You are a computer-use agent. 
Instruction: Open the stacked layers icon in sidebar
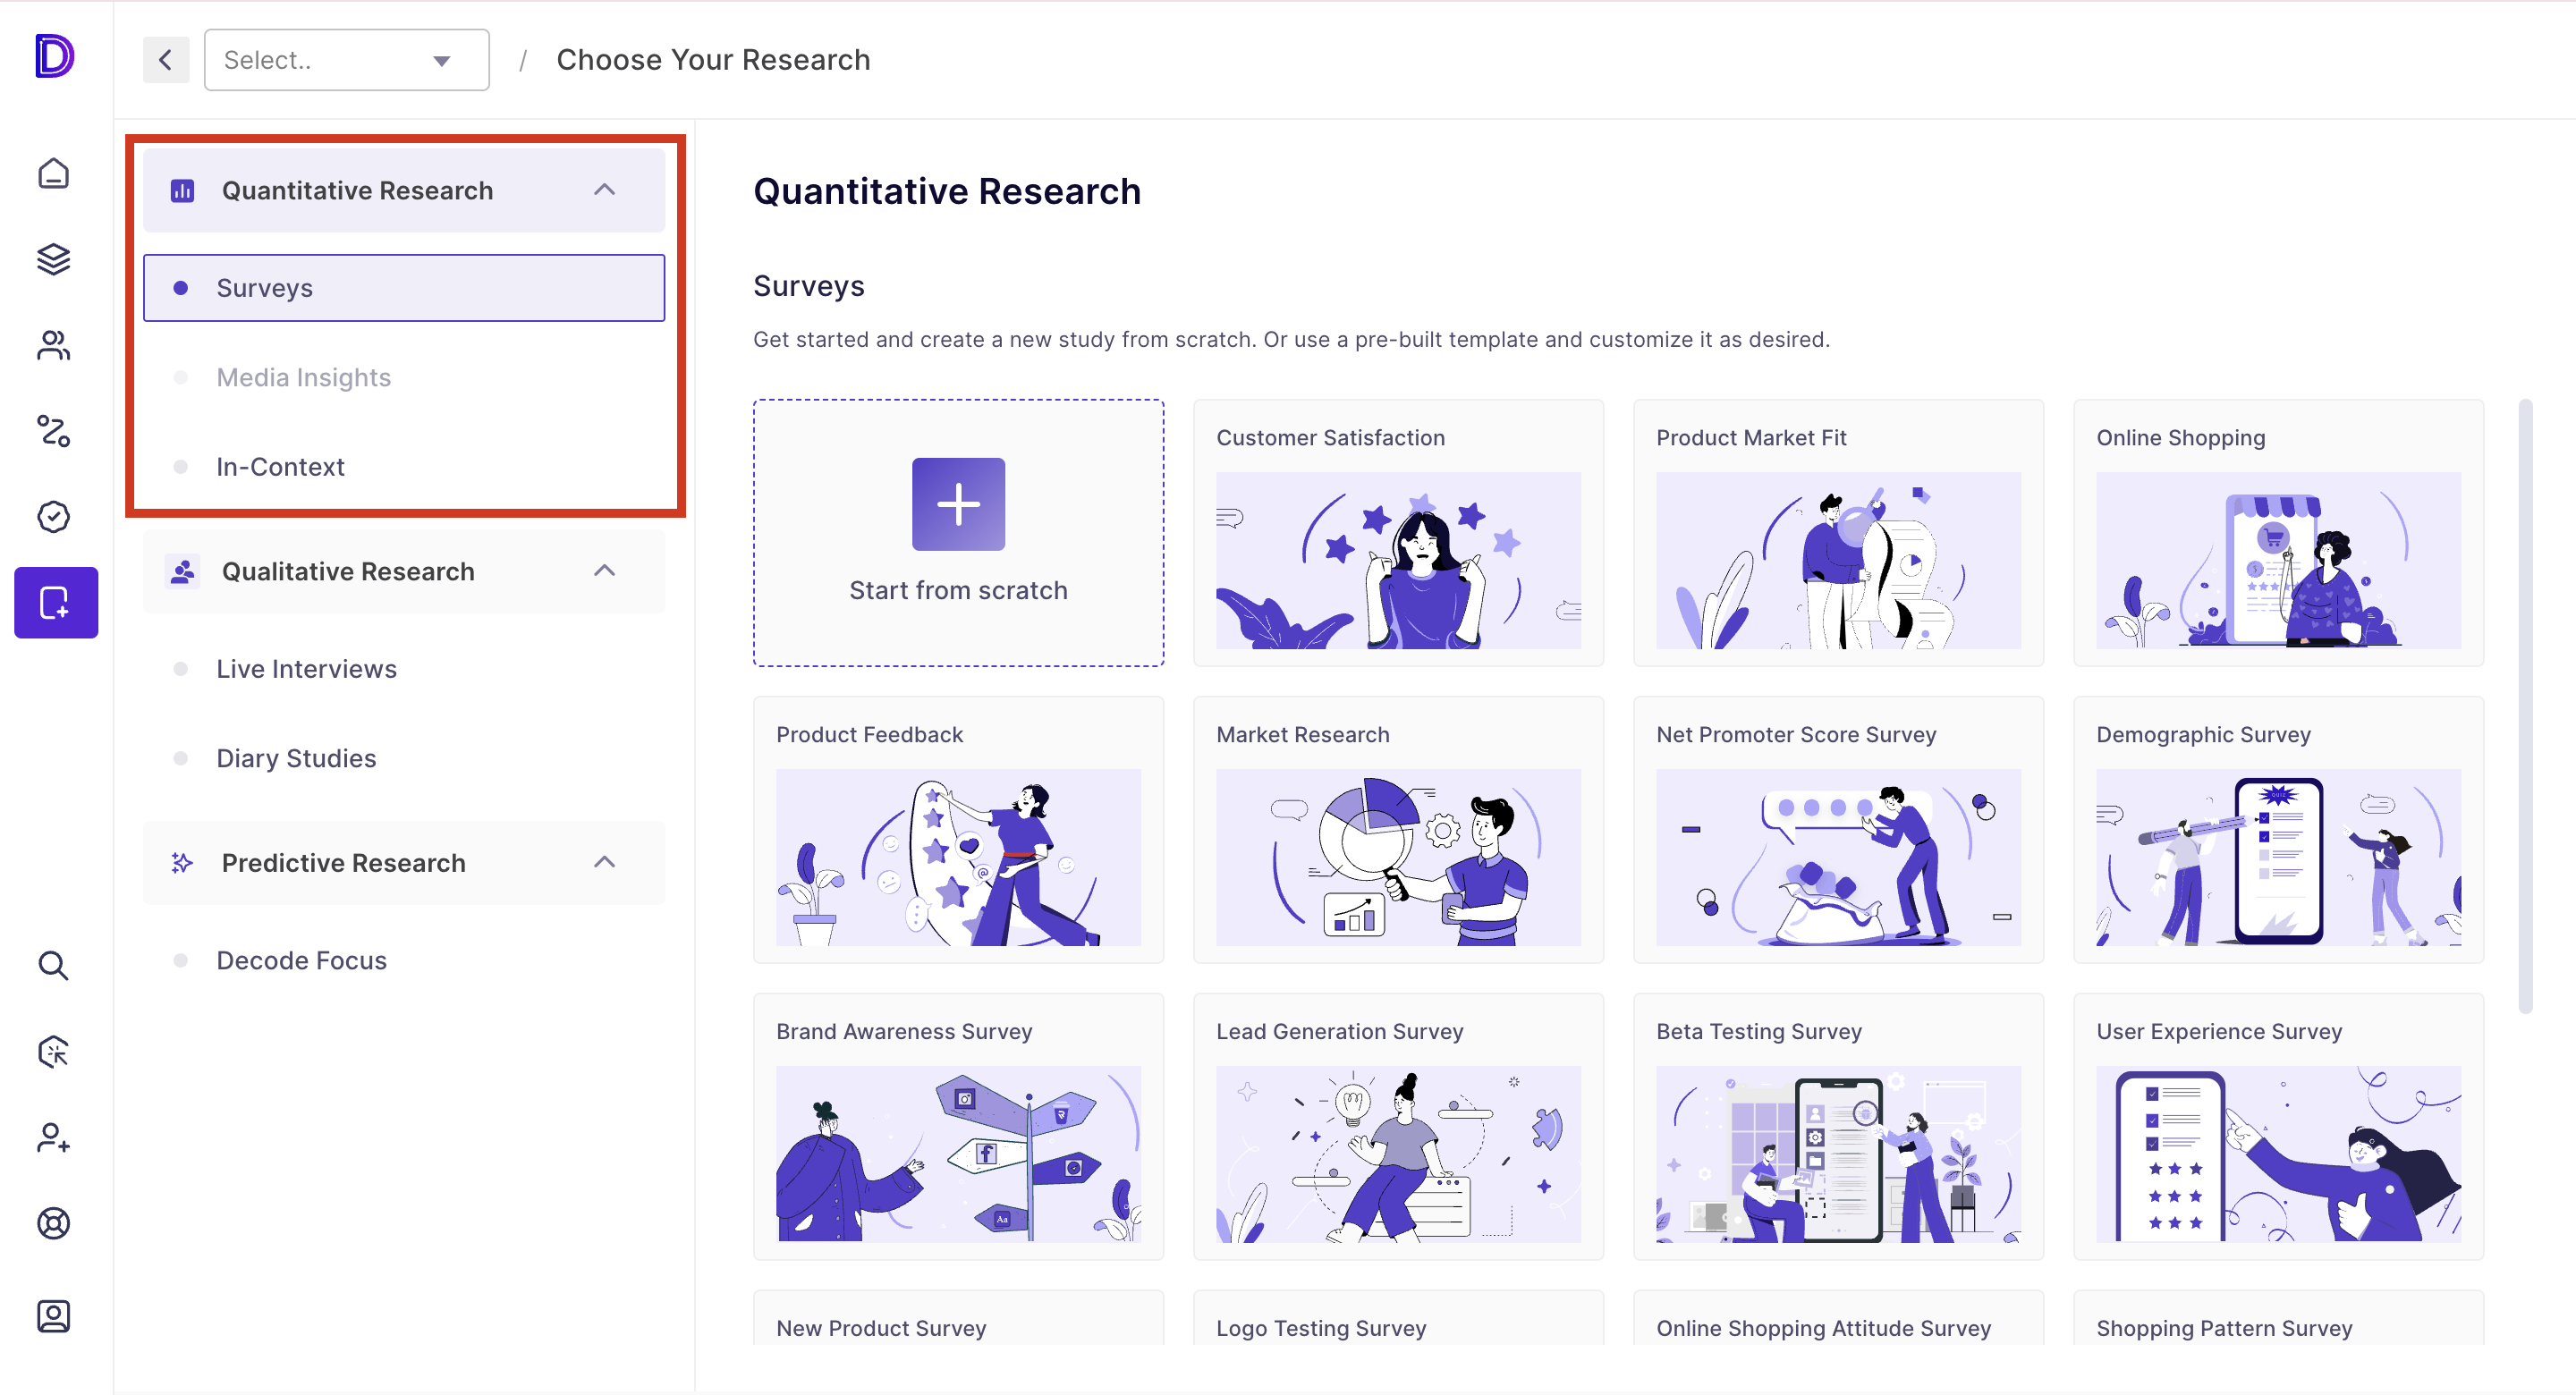pyautogui.click(x=53, y=260)
